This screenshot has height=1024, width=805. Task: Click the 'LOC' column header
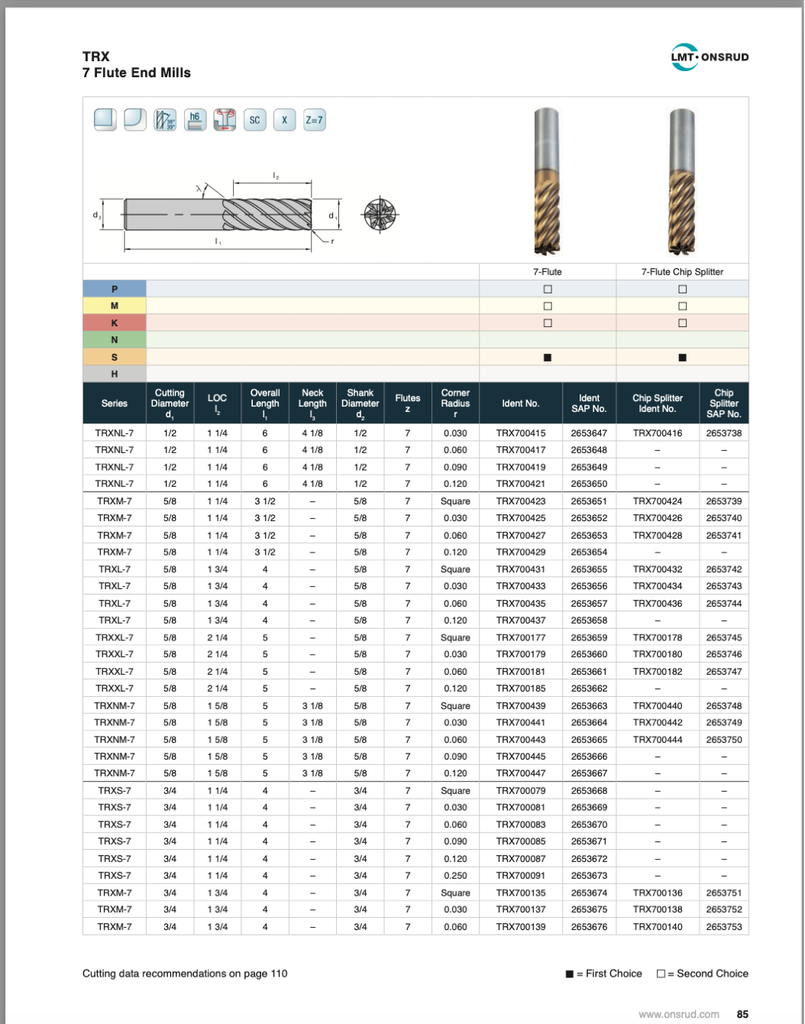coord(217,404)
